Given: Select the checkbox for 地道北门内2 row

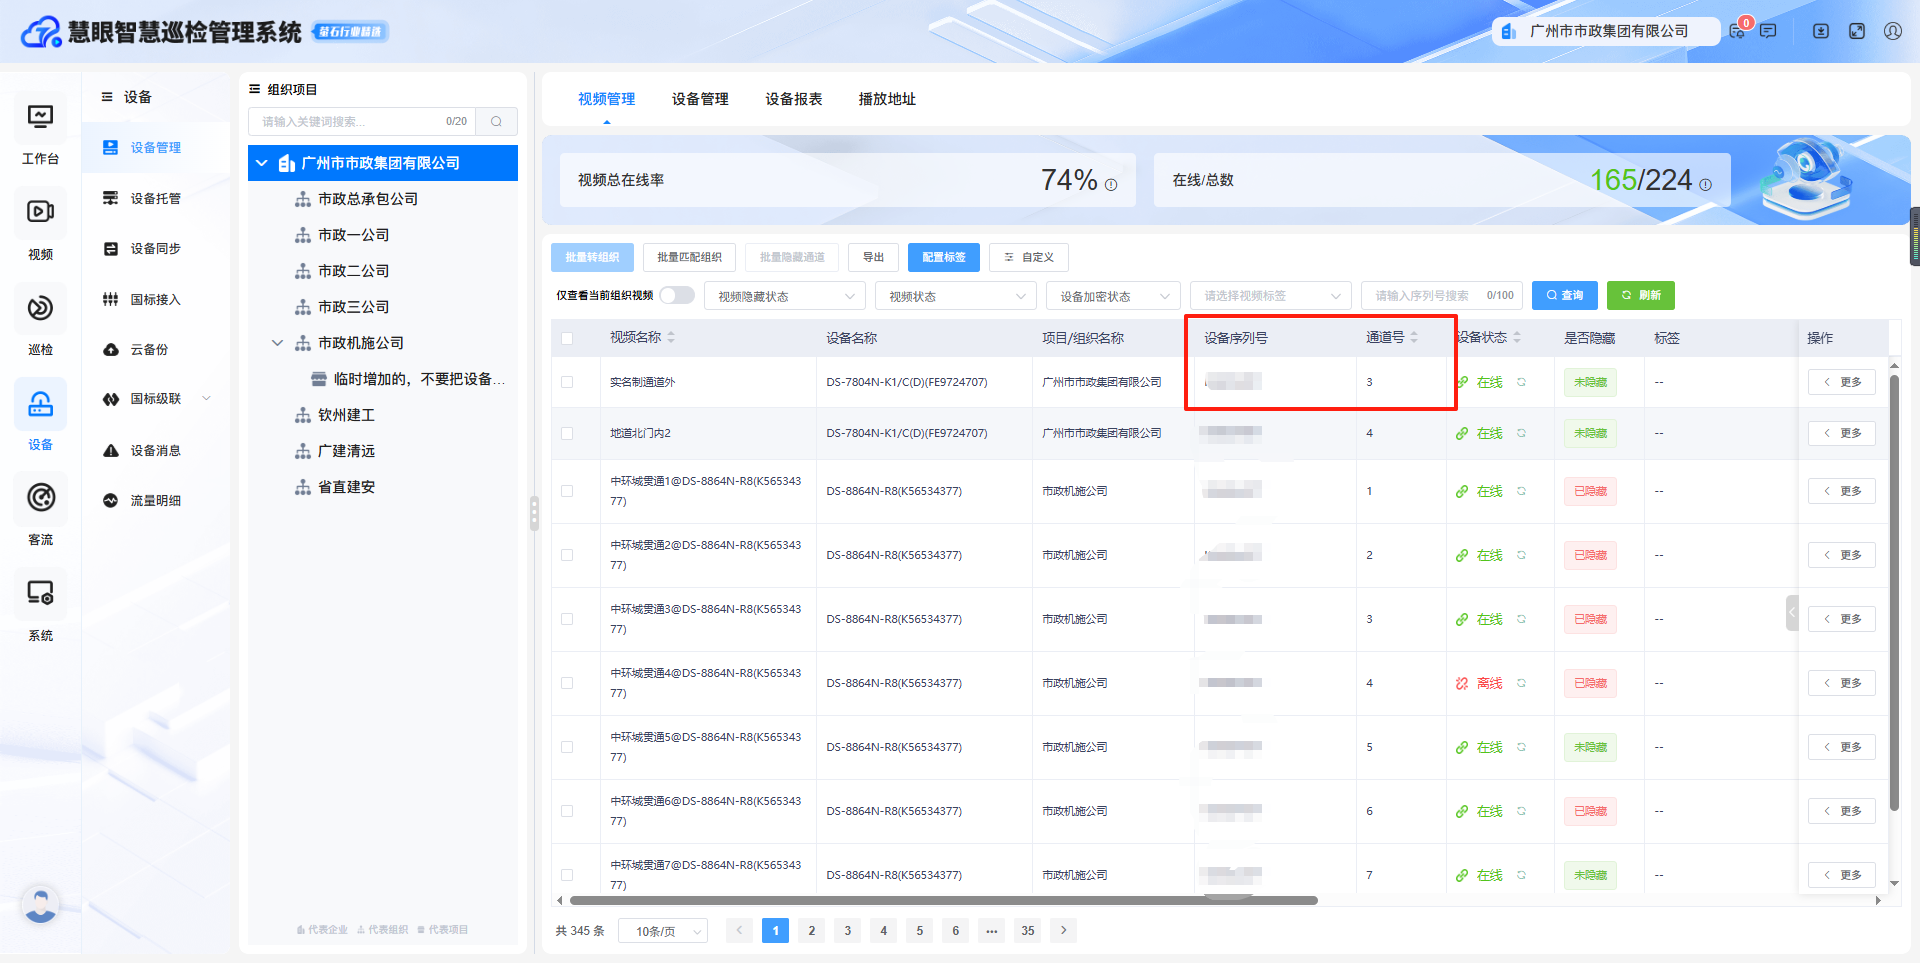Looking at the screenshot, I should pyautogui.click(x=567, y=433).
